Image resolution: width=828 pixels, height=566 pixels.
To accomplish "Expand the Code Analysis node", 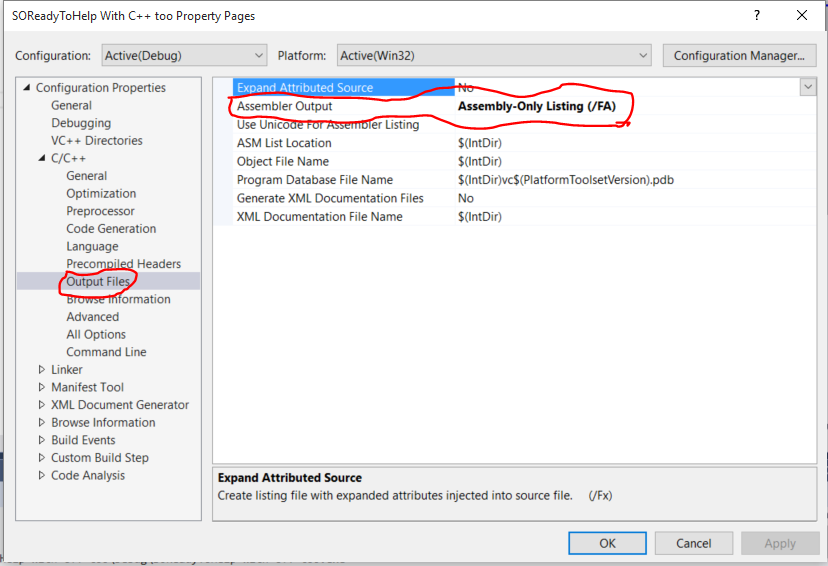I will click(42, 475).
